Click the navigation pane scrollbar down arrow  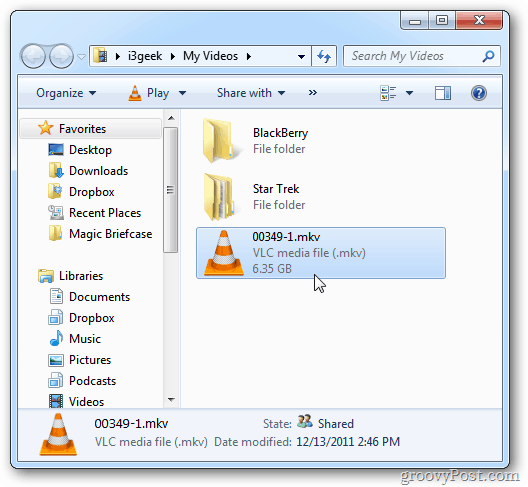pyautogui.click(x=171, y=400)
